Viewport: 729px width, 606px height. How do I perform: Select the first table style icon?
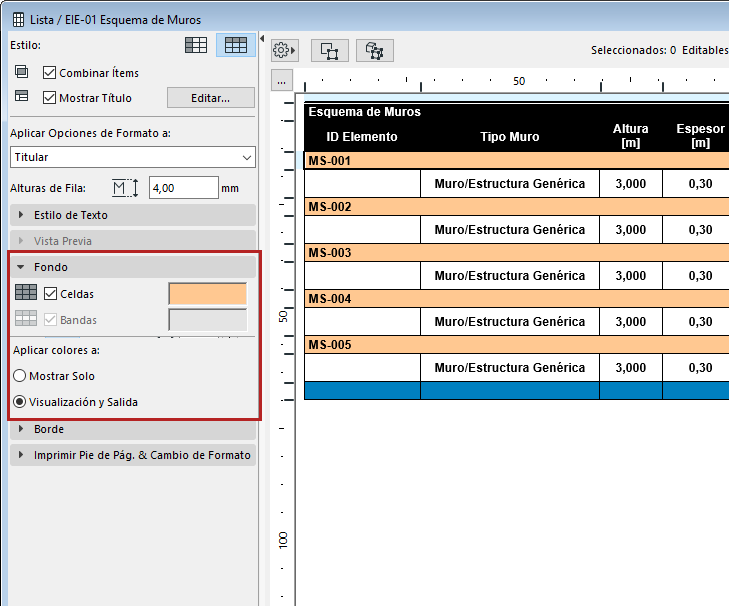point(196,45)
